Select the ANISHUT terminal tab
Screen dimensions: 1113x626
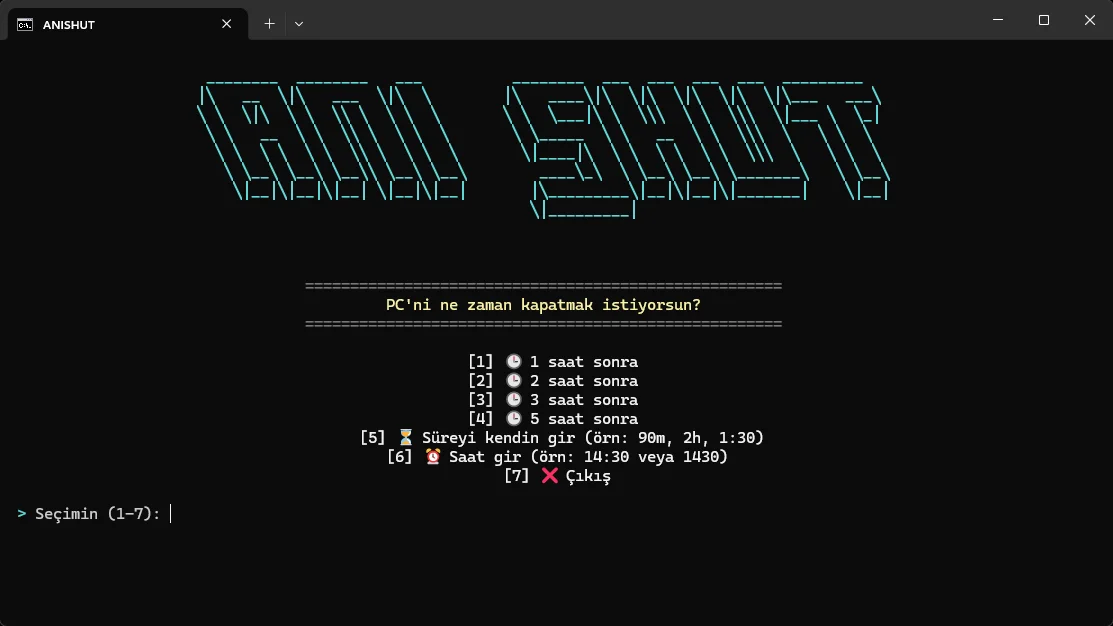coord(128,24)
